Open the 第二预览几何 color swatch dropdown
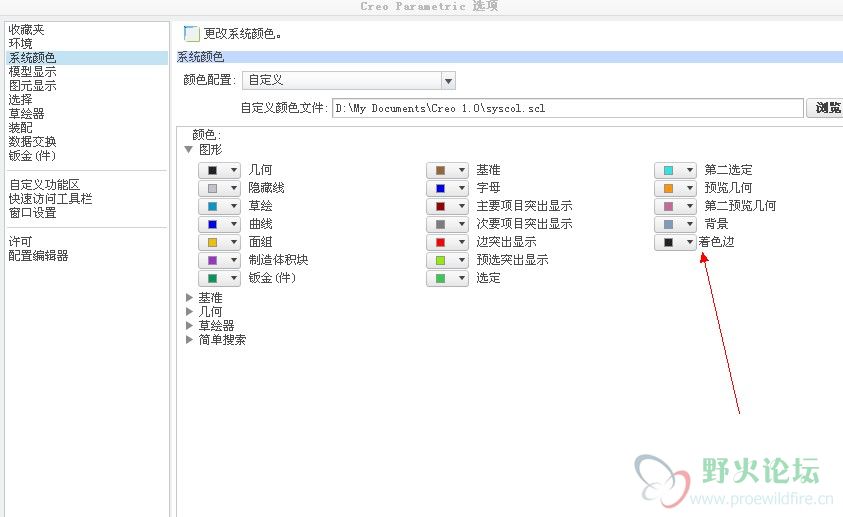Image resolution: width=843 pixels, height=517 pixels. (675, 206)
